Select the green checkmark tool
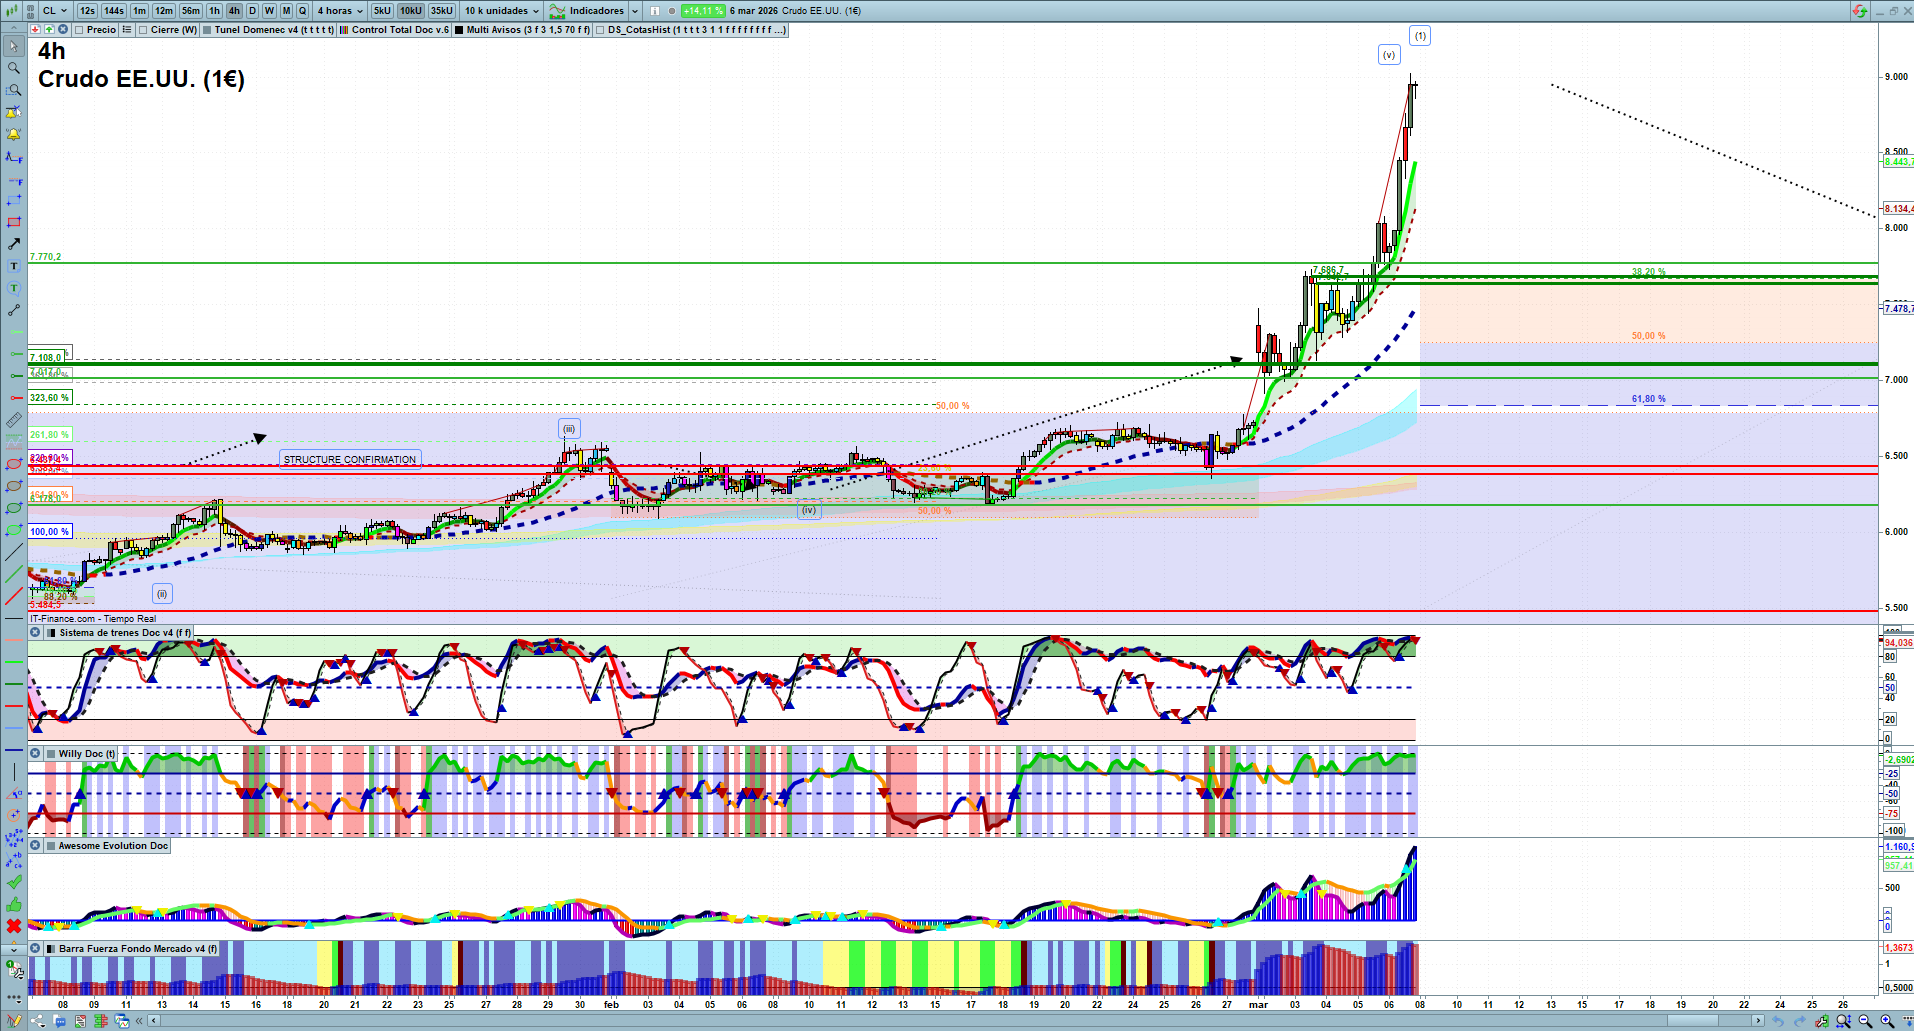1914x1031 pixels. pyautogui.click(x=14, y=882)
